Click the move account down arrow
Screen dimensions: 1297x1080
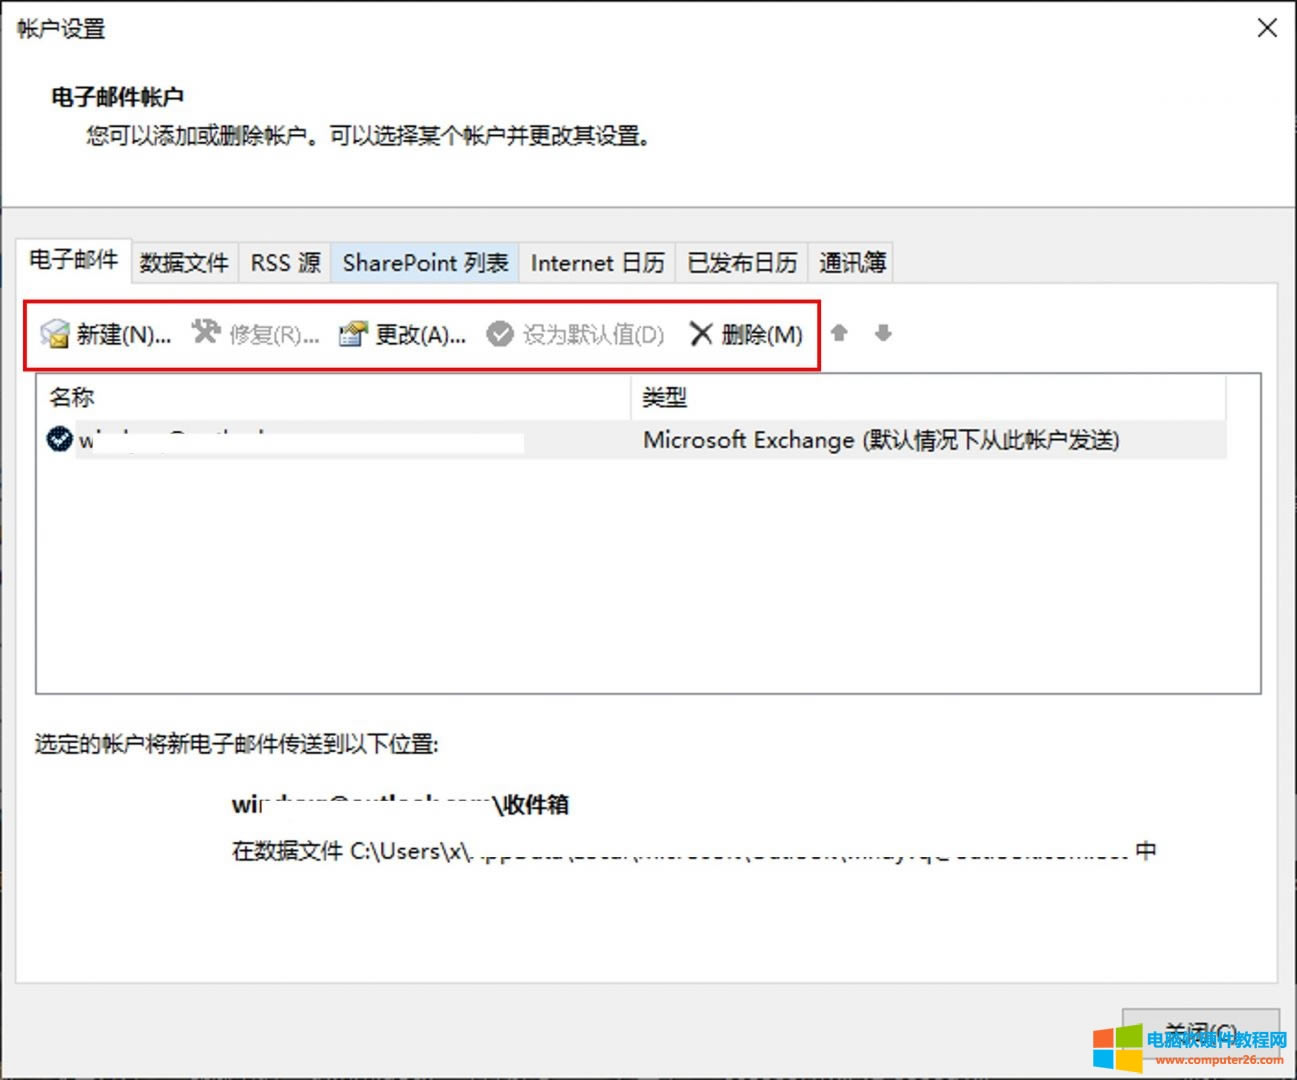(x=882, y=333)
